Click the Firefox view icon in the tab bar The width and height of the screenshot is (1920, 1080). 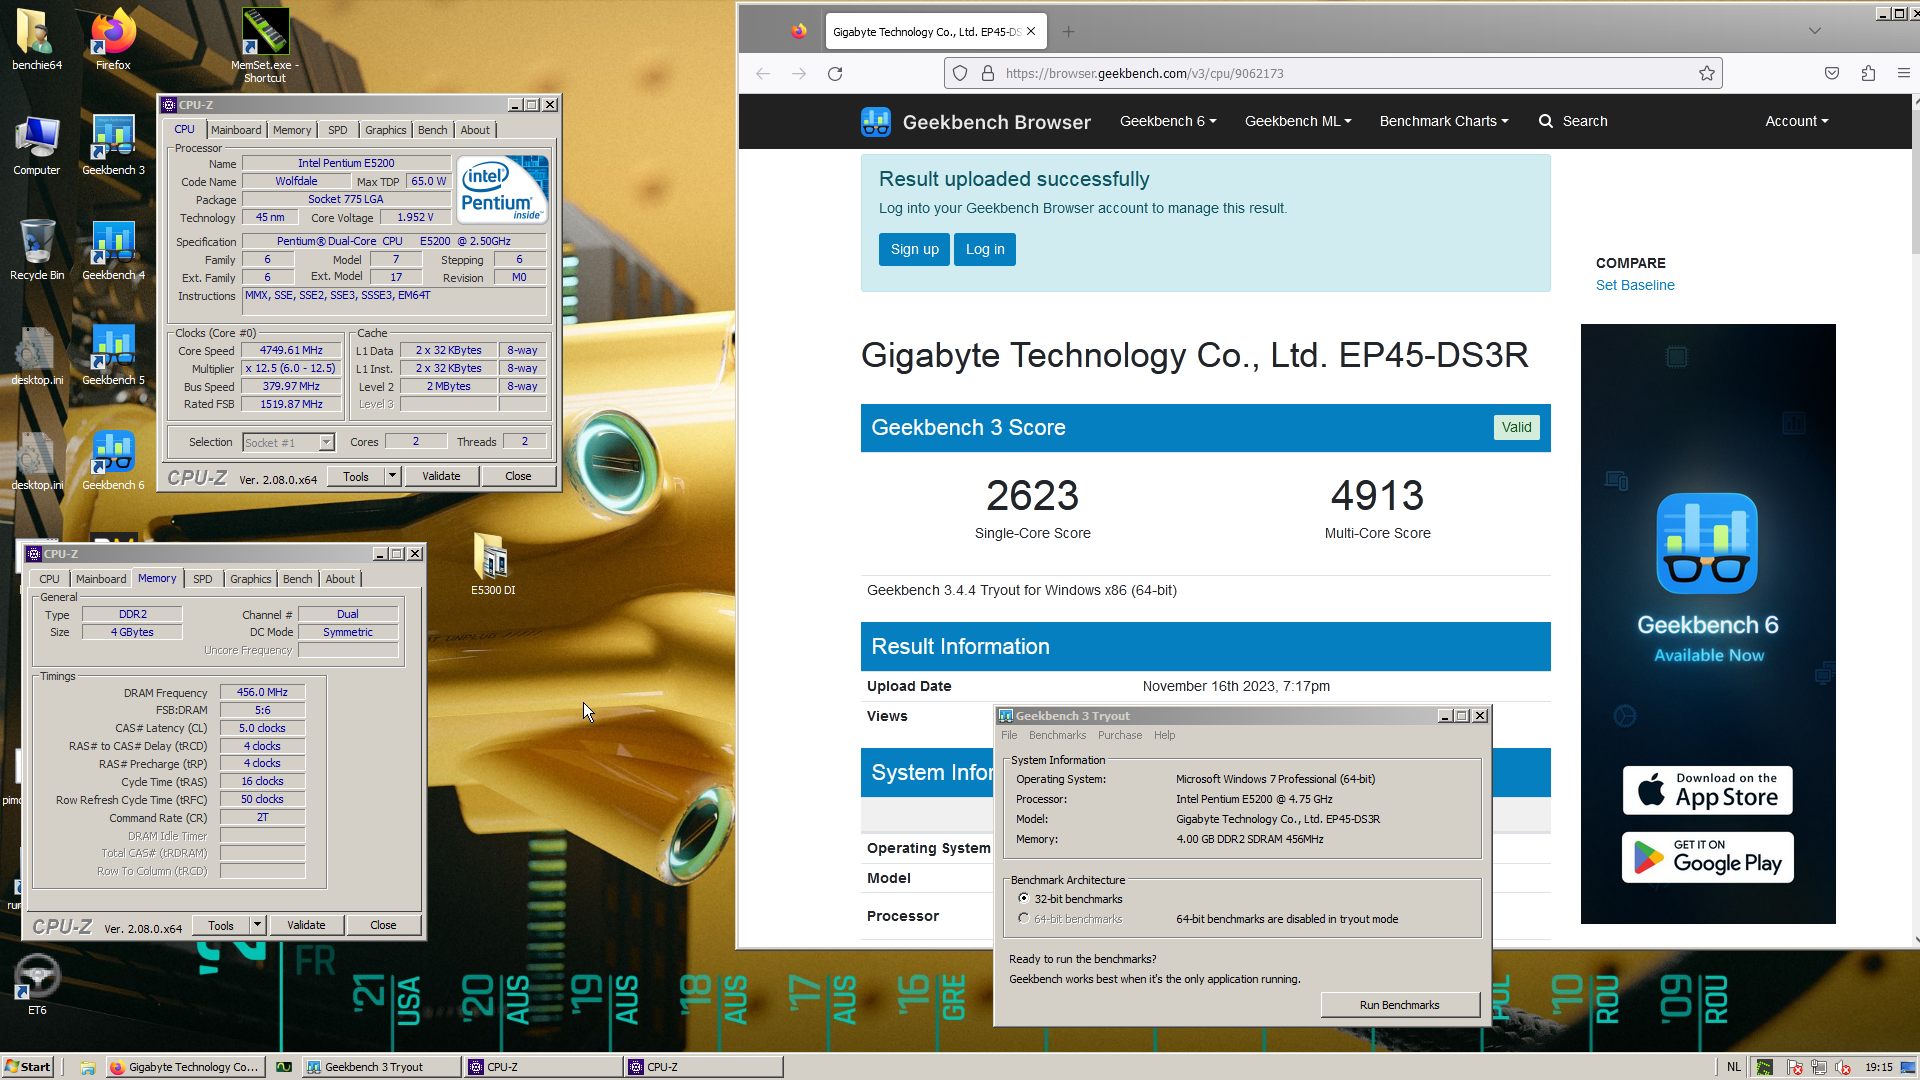[x=798, y=32]
